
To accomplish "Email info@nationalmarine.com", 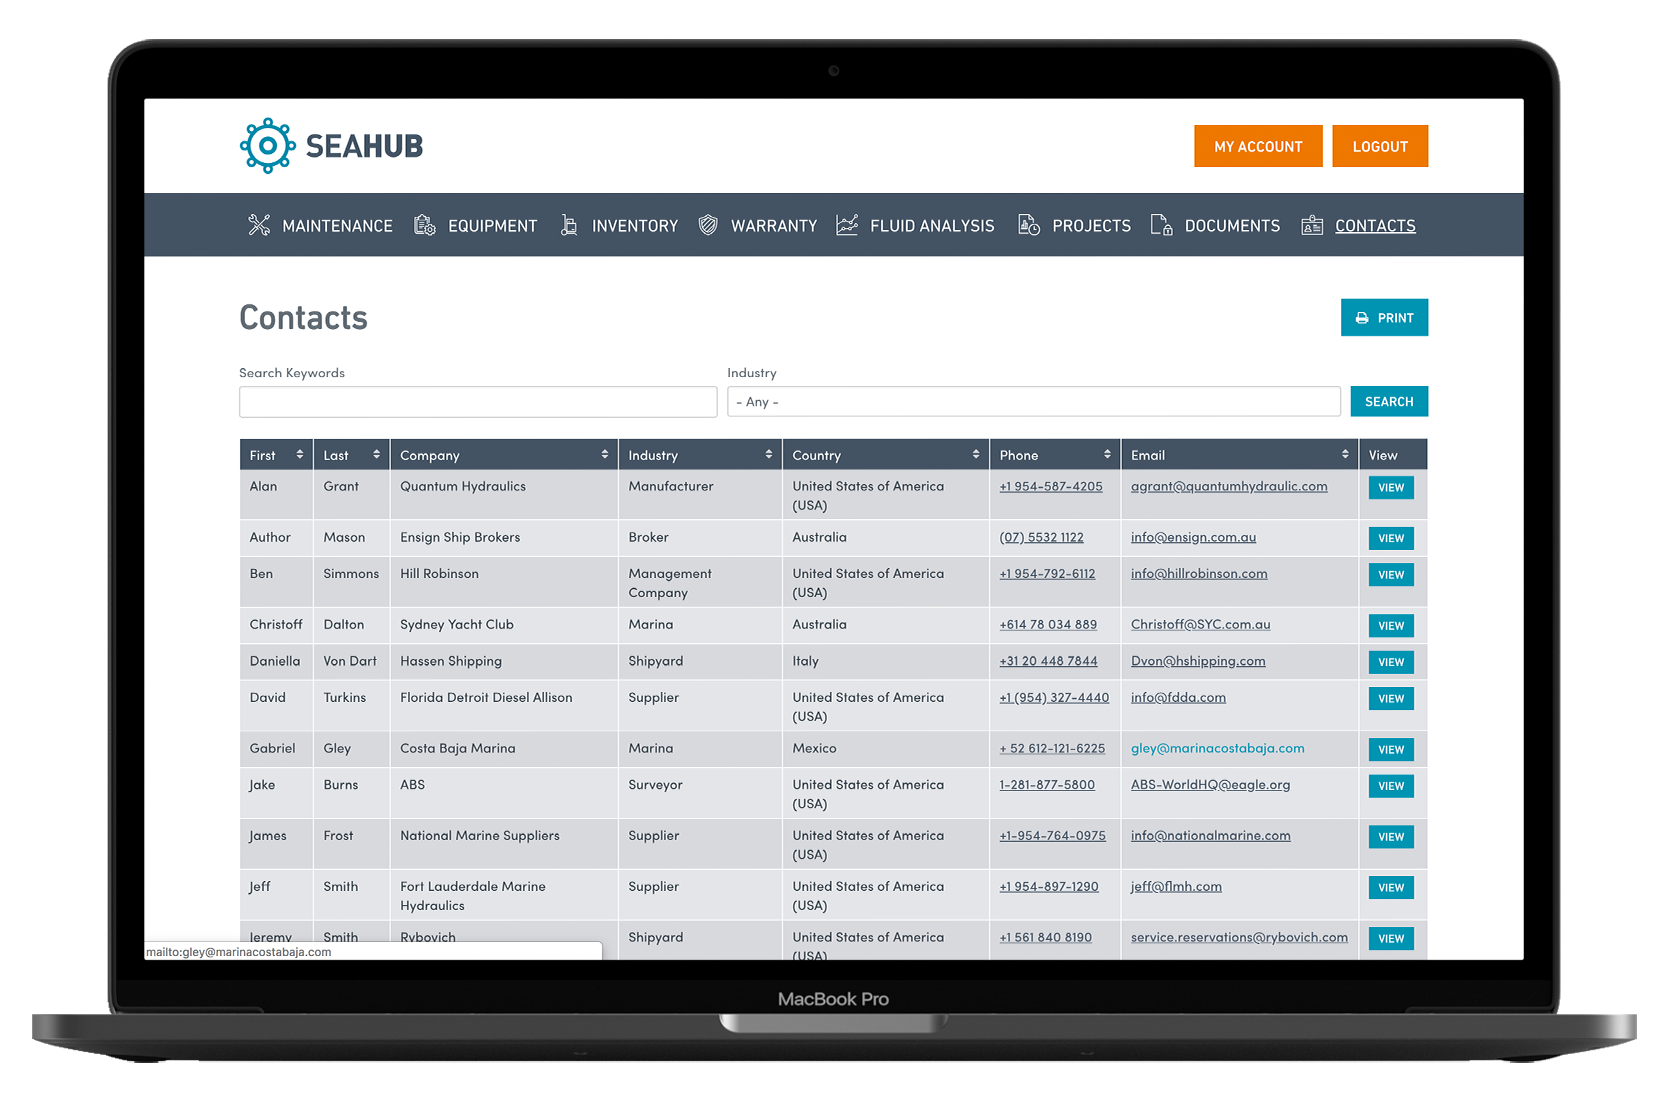I will click(x=1210, y=835).
